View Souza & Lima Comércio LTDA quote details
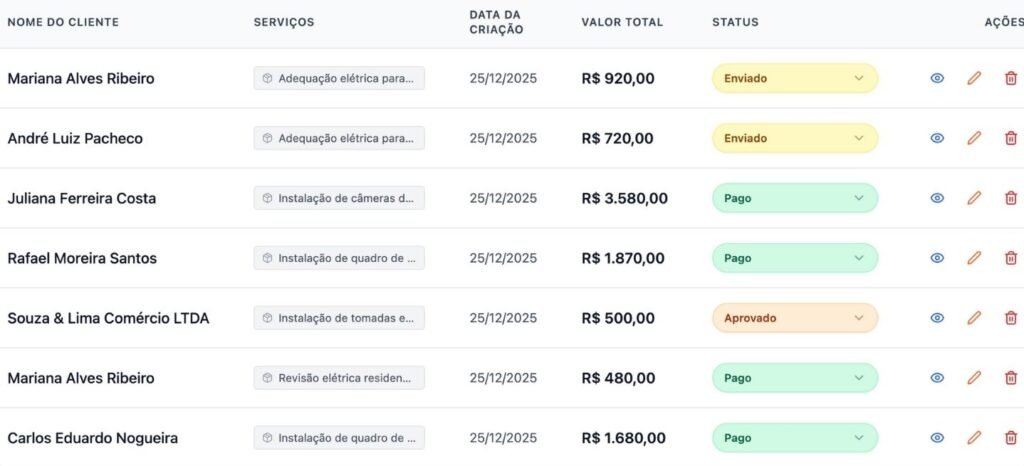 pos(937,318)
